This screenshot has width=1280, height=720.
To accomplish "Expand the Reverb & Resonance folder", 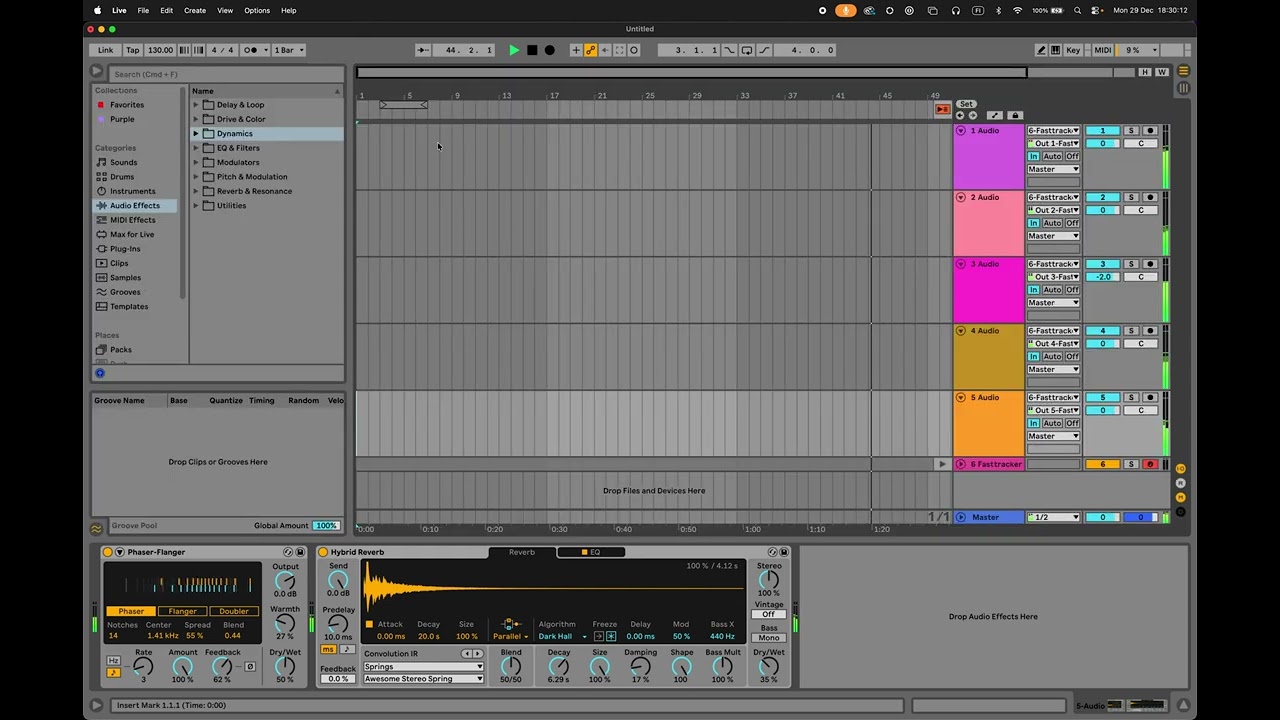I will pos(196,191).
